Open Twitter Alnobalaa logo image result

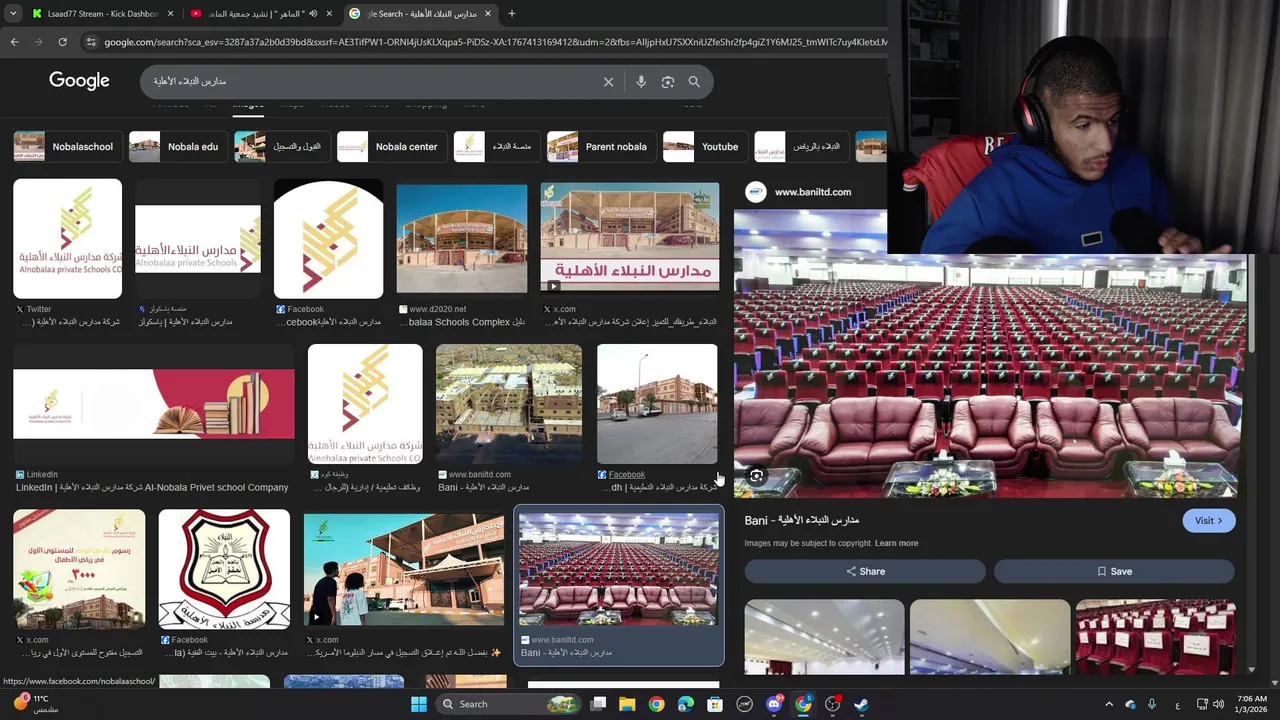tap(67, 238)
